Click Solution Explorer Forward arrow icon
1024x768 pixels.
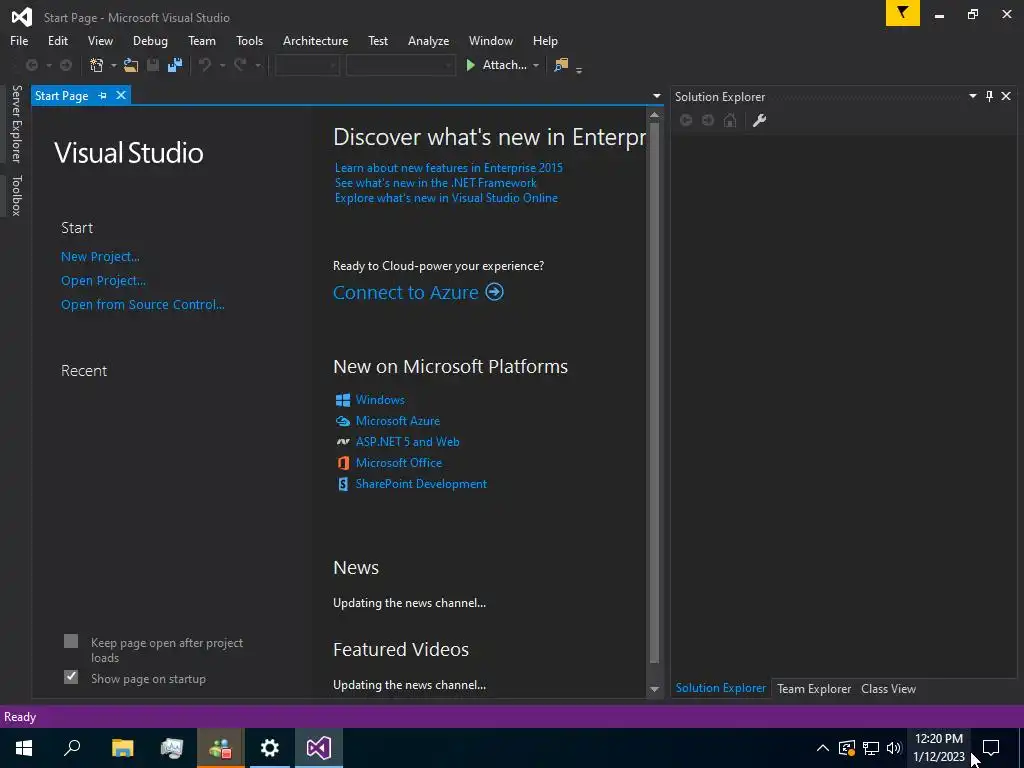[x=708, y=120]
